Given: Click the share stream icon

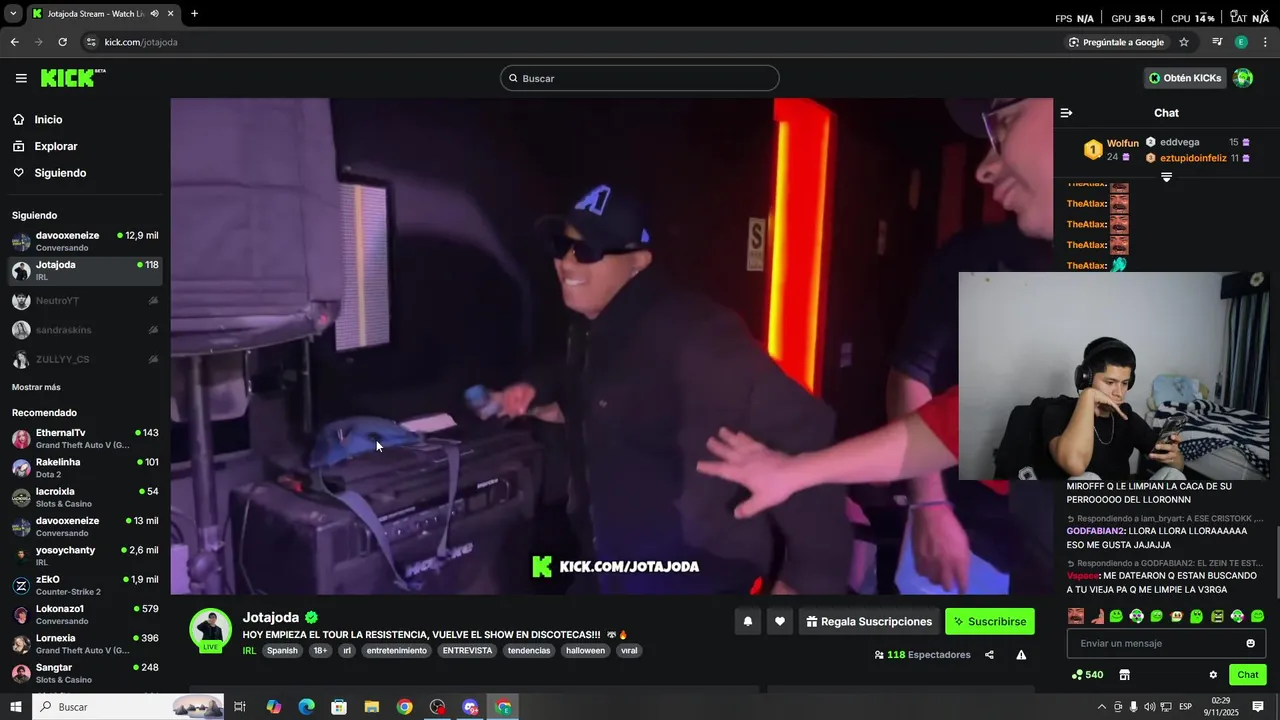Looking at the screenshot, I should point(989,655).
